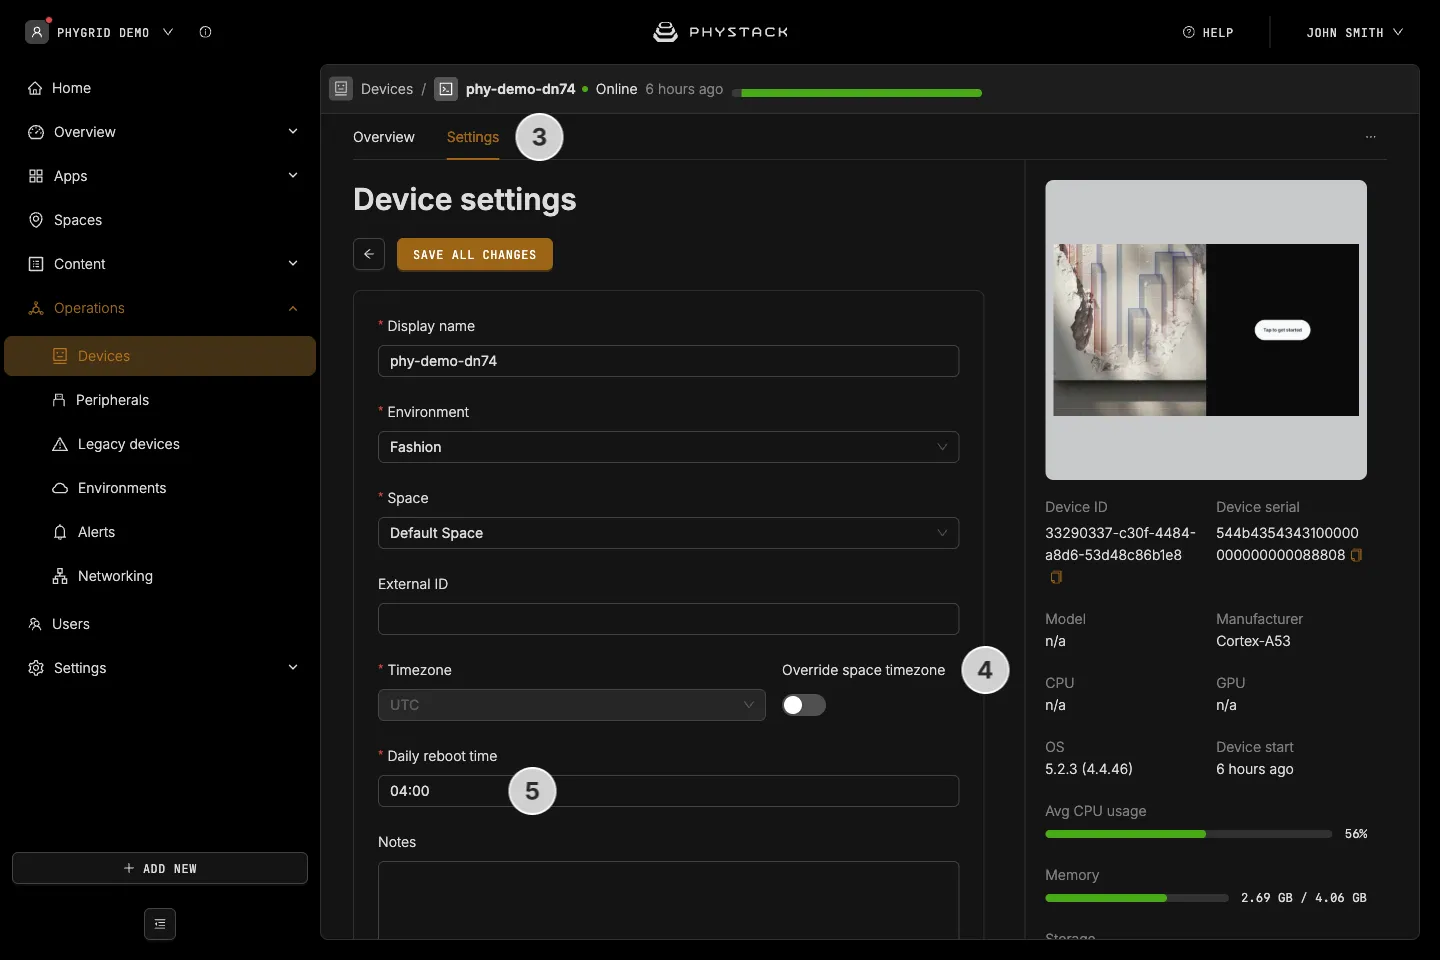Copy the Device ID value
Image resolution: width=1440 pixels, height=960 pixels.
coord(1056,577)
